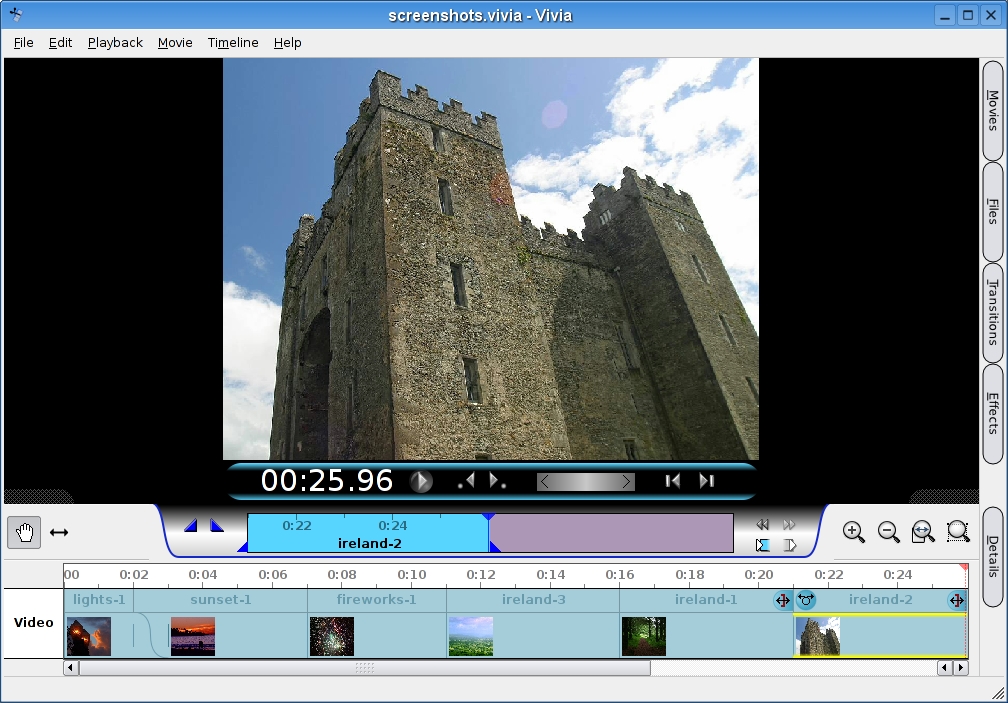
Task: Open the File menu
Action: (x=23, y=42)
